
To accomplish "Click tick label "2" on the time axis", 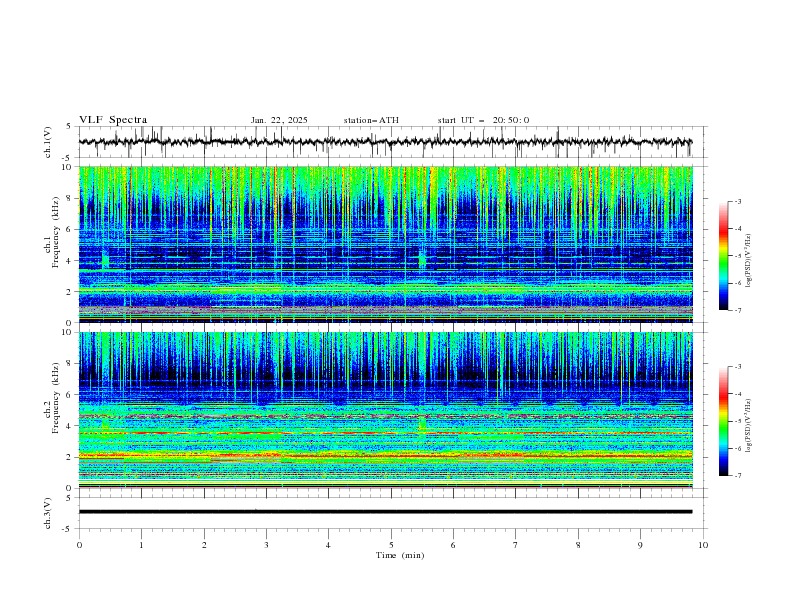I will pyautogui.click(x=204, y=545).
